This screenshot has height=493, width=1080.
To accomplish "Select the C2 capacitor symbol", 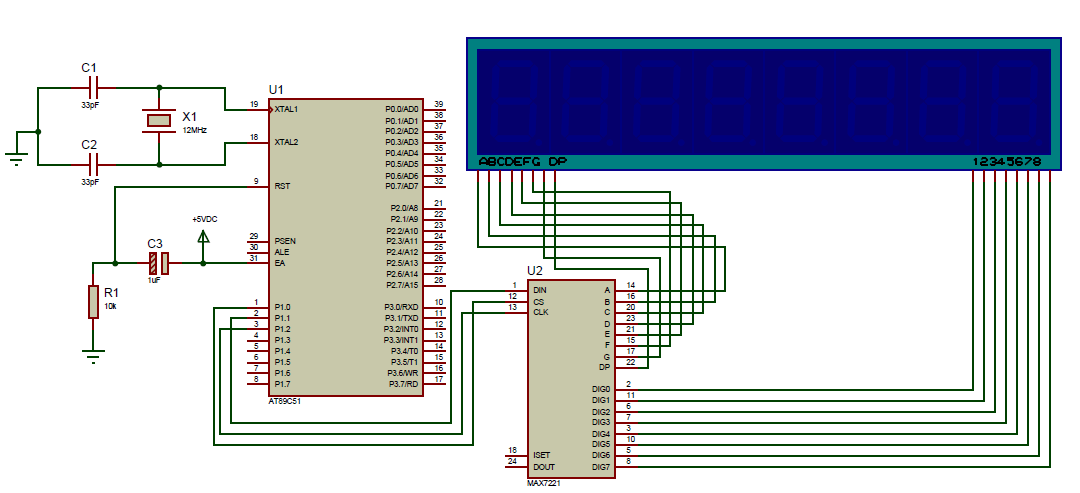I will point(94,165).
